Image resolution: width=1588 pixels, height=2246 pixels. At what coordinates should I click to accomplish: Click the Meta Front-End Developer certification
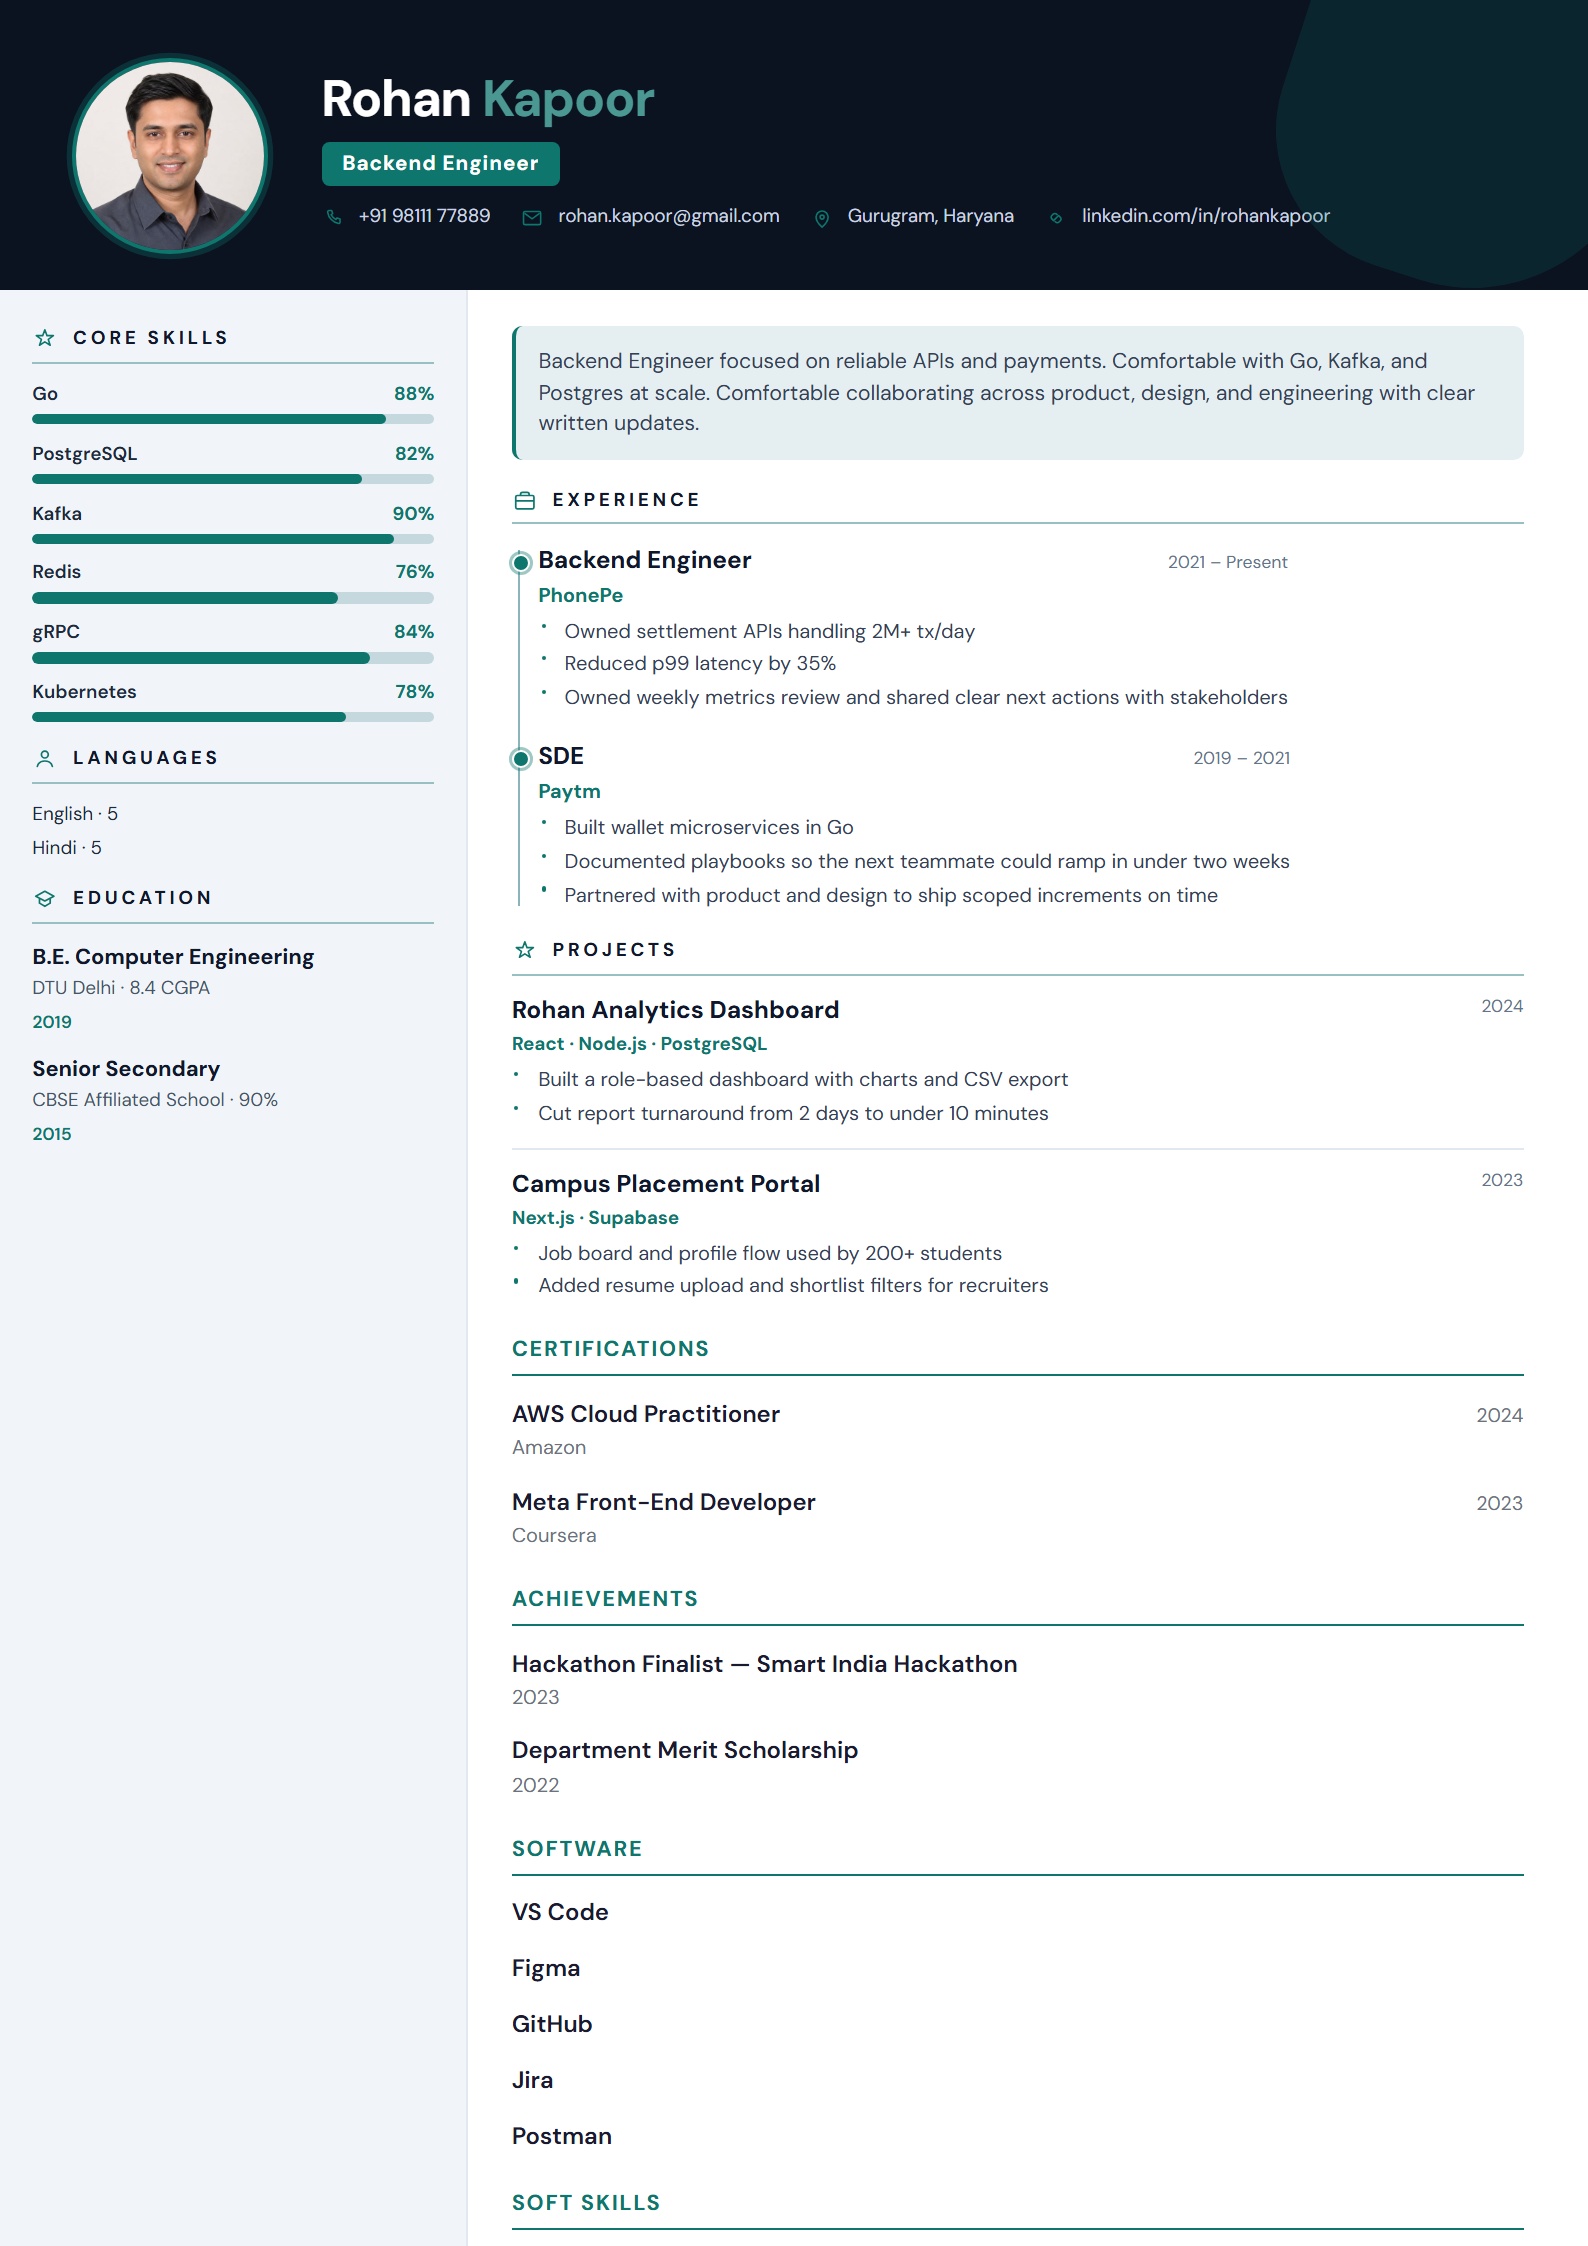[664, 1502]
